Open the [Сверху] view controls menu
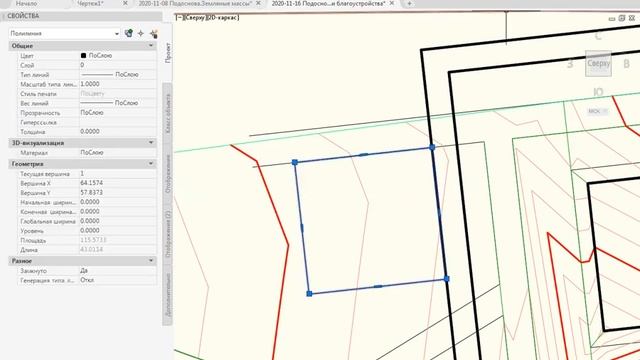The width and height of the screenshot is (640, 360). point(195,18)
